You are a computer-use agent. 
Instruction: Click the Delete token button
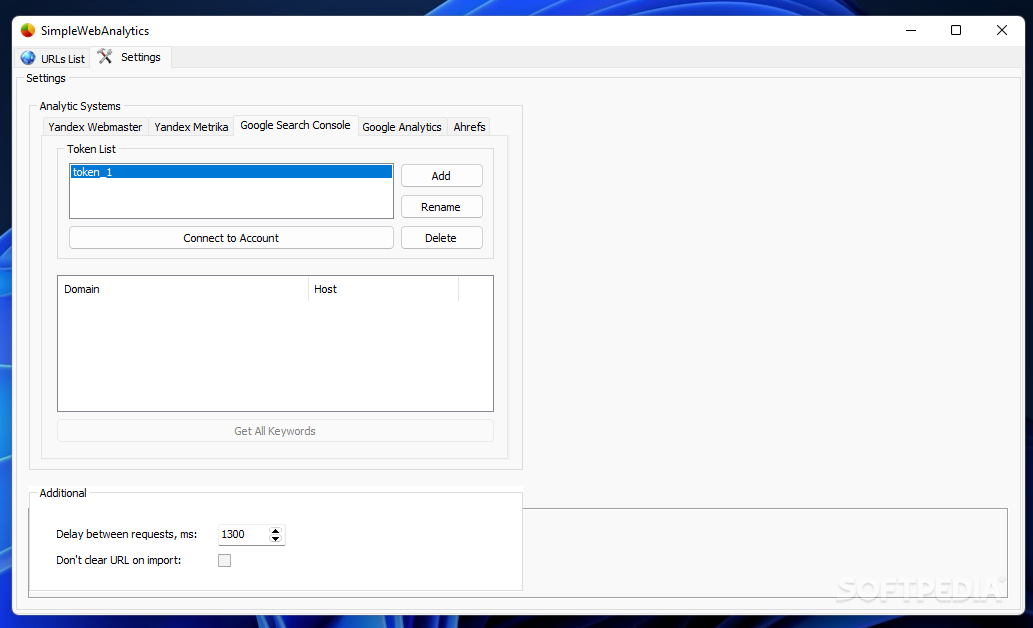[x=441, y=238]
